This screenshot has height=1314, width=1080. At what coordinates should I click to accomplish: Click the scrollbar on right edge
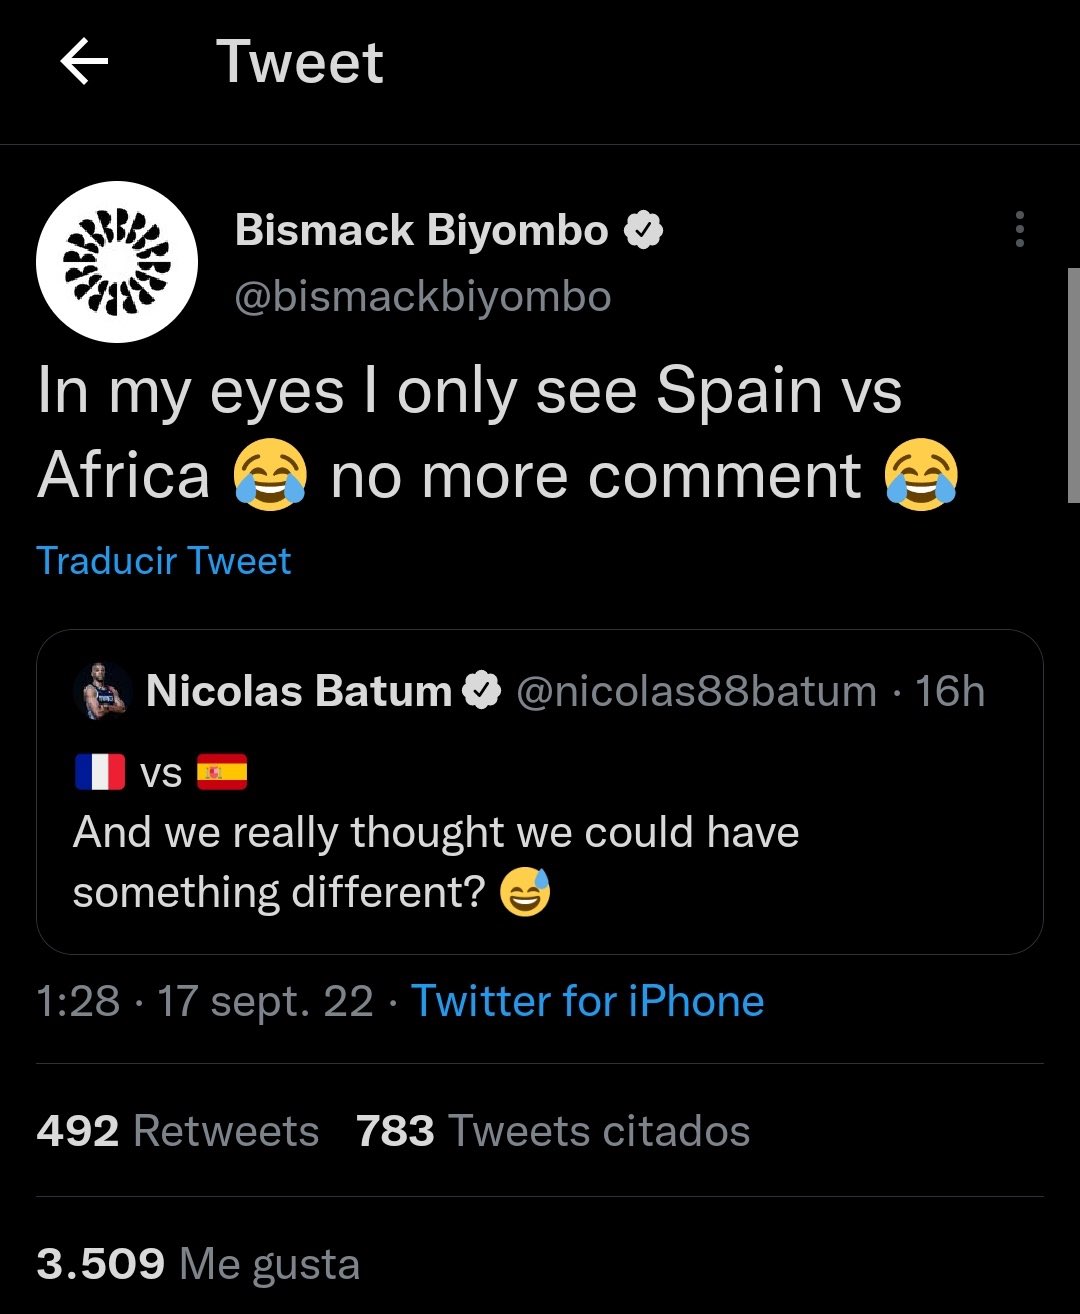click(x=1074, y=385)
